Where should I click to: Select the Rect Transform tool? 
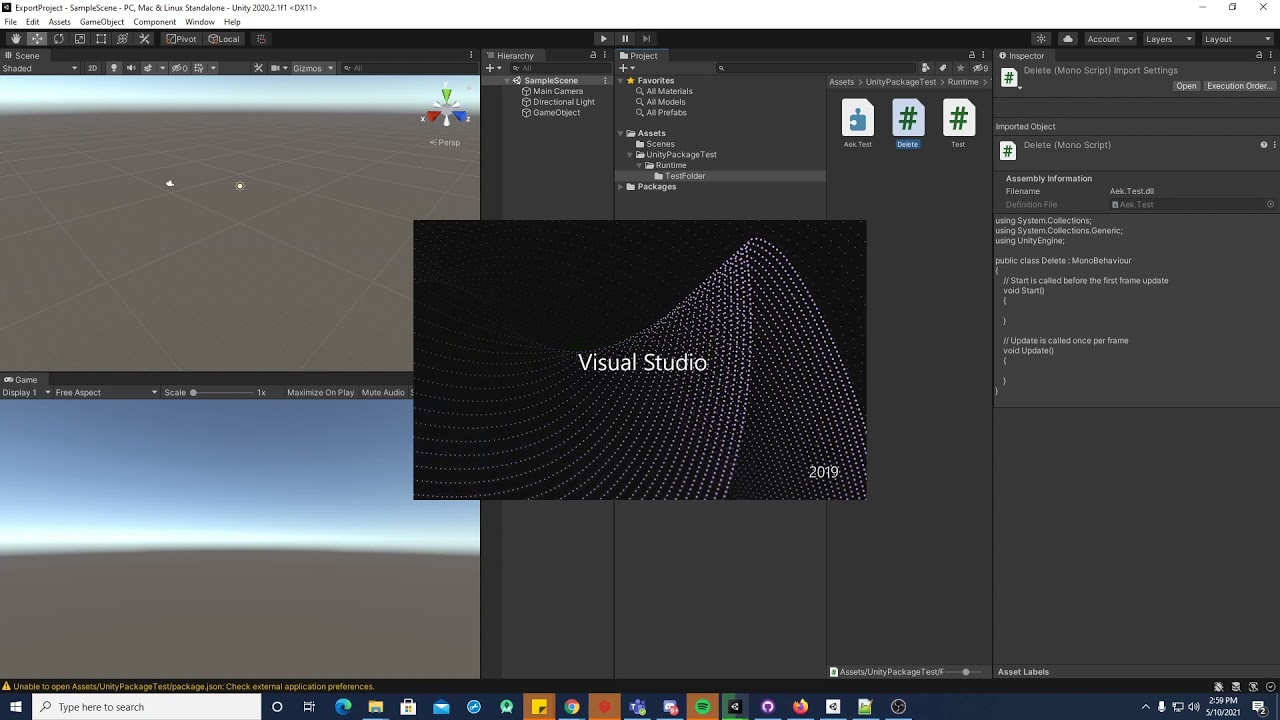[101, 39]
